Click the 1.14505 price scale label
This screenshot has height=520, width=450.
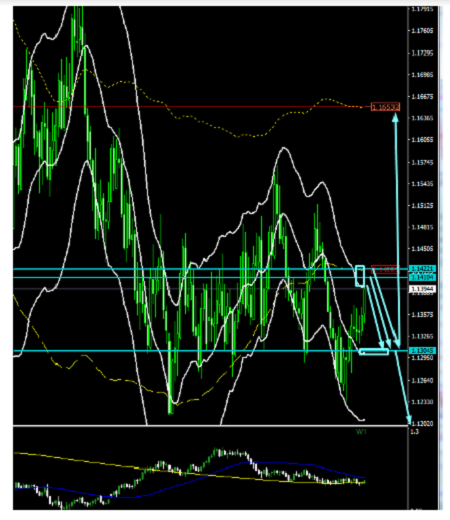click(422, 249)
